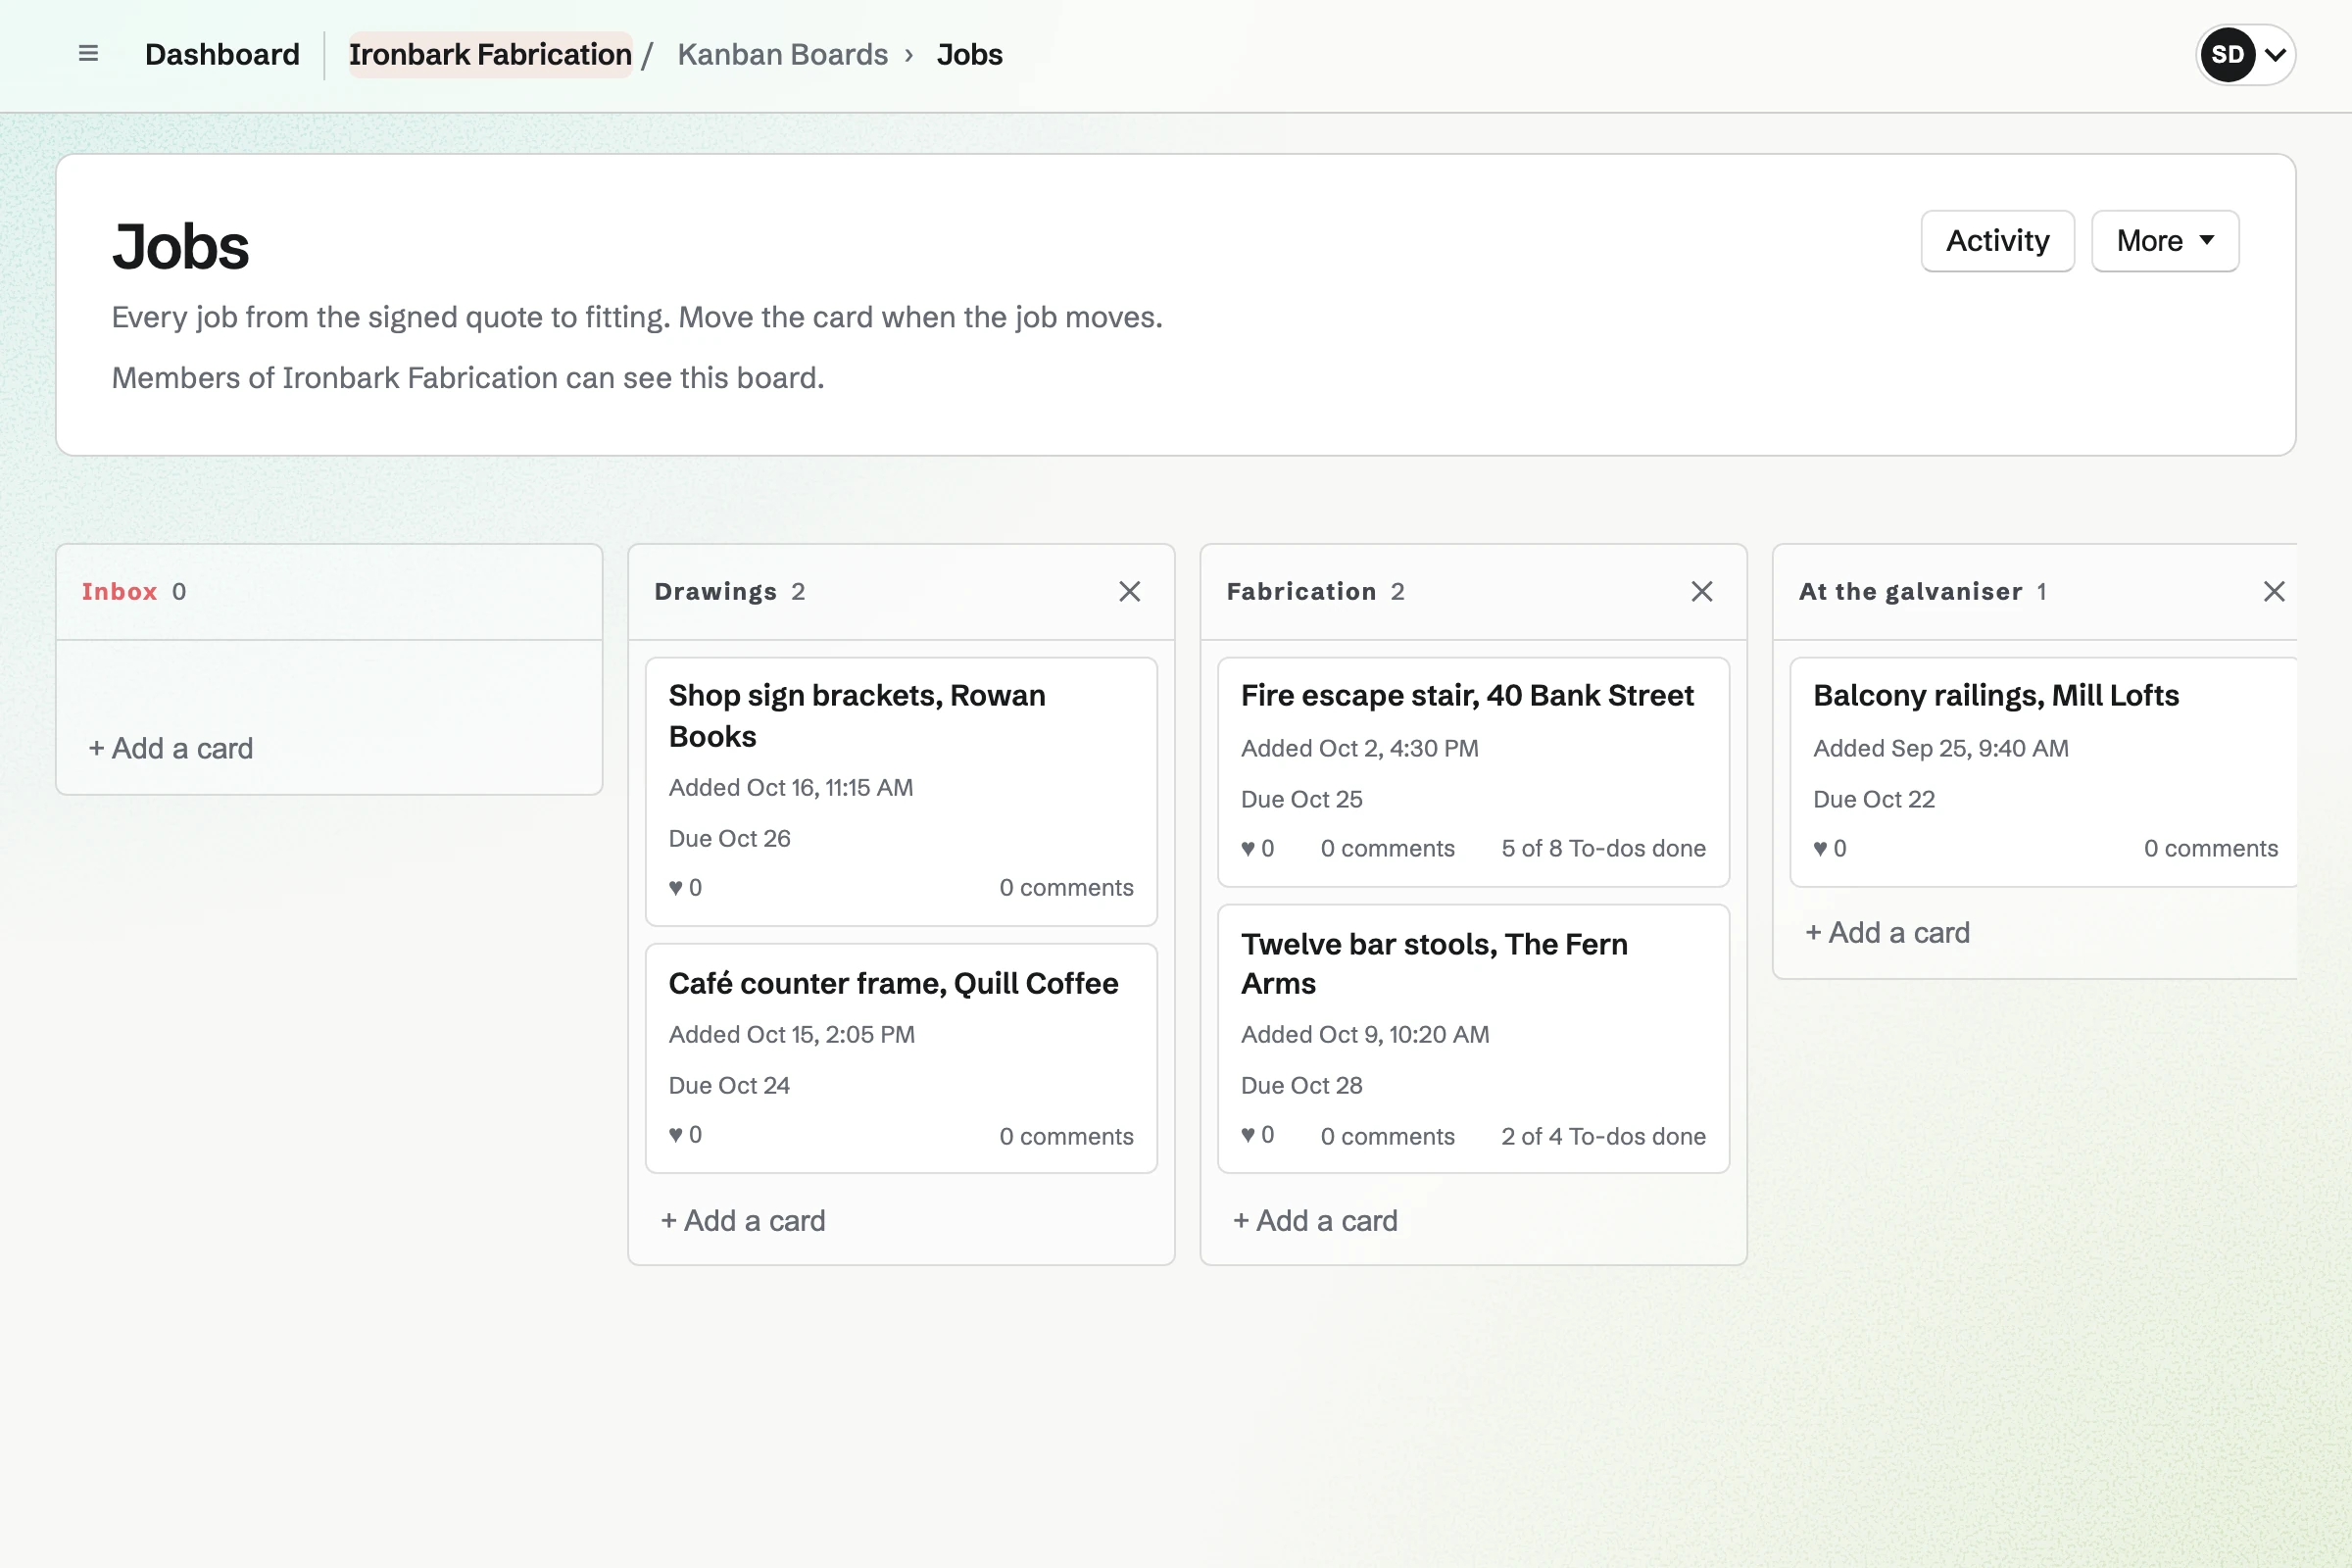
Task: View comments on Fire escape stair card
Action: tap(1387, 848)
